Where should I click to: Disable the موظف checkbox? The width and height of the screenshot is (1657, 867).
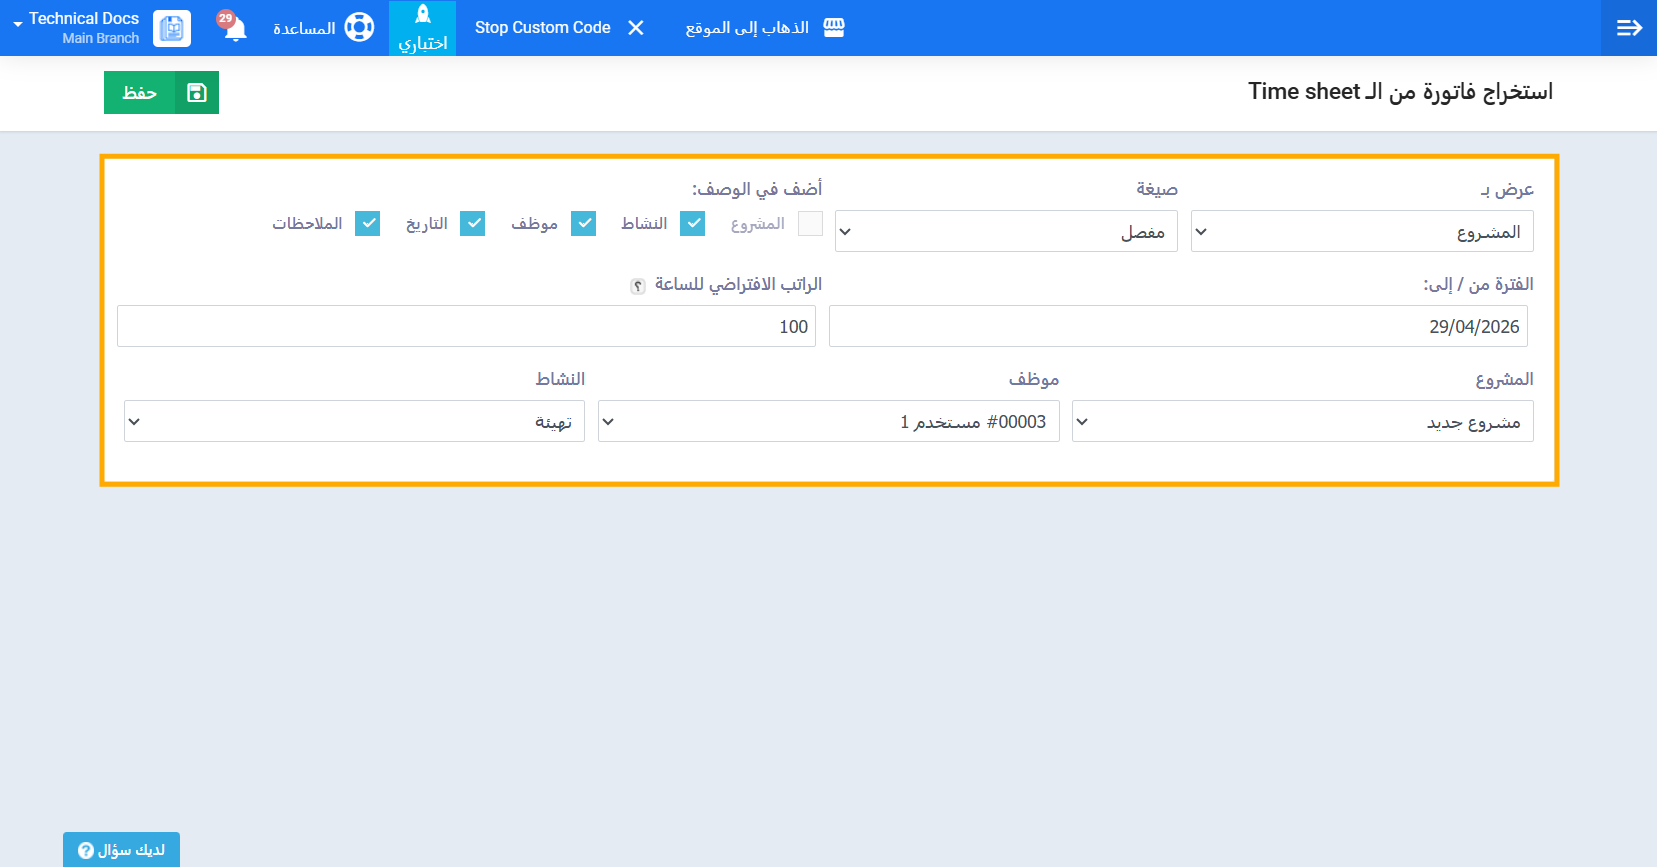(583, 224)
